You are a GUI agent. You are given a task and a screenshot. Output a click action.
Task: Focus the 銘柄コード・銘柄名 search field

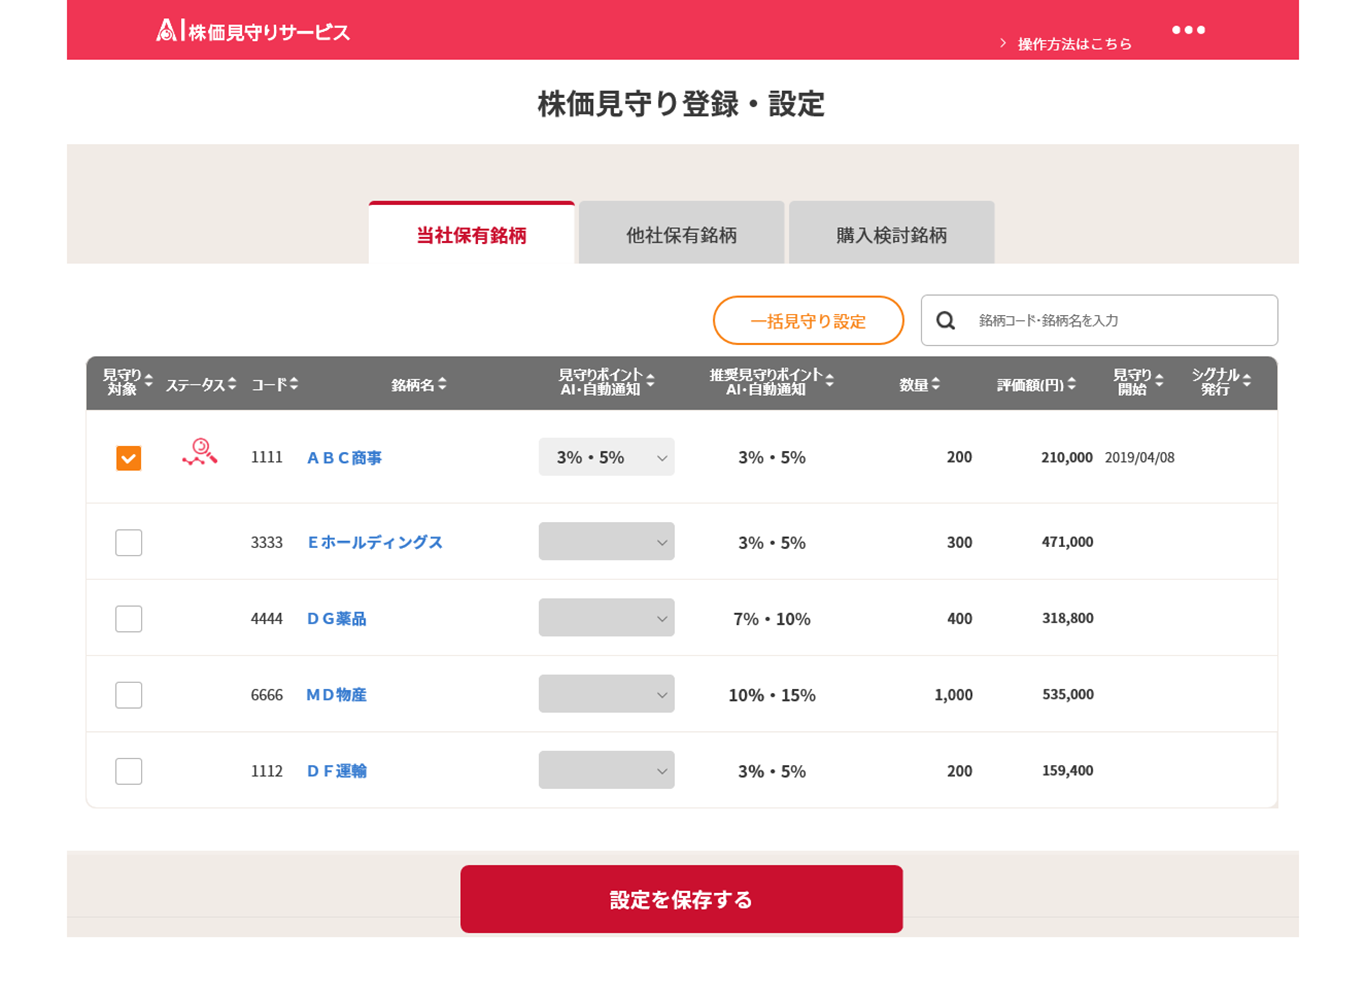point(1099,320)
